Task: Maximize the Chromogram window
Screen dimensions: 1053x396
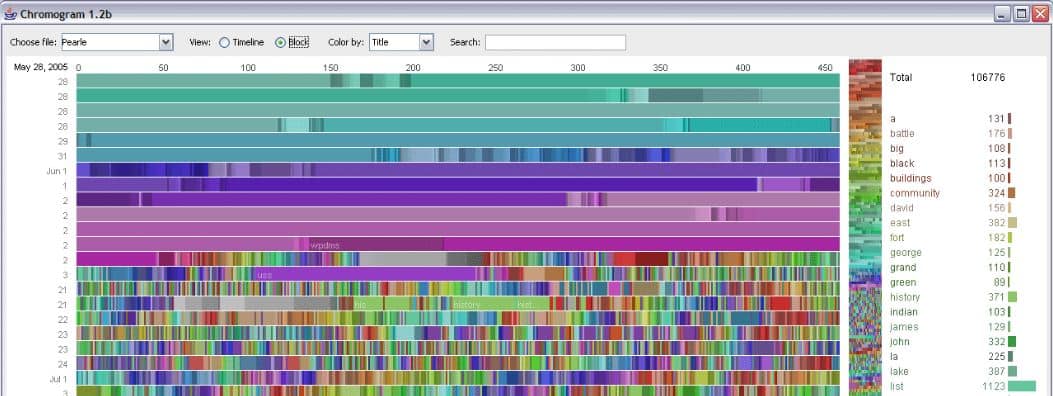Action: [x=1021, y=14]
